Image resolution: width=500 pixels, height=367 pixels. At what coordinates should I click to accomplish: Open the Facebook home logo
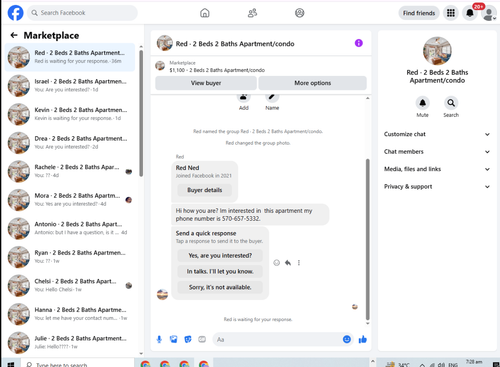(15, 13)
